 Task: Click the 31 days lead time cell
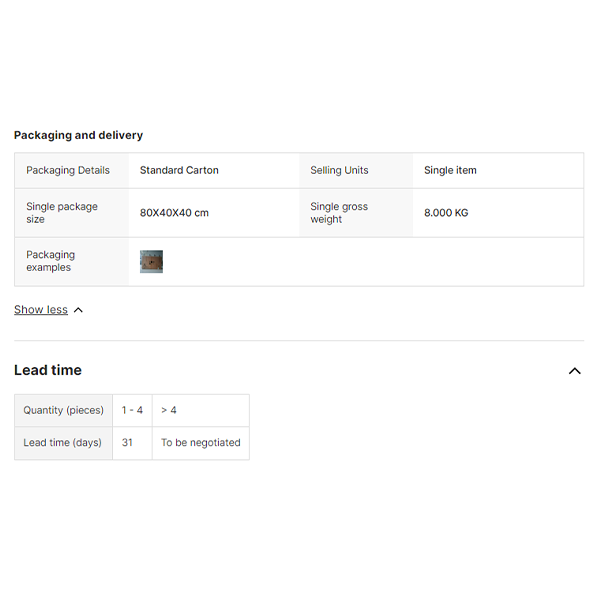(127, 443)
